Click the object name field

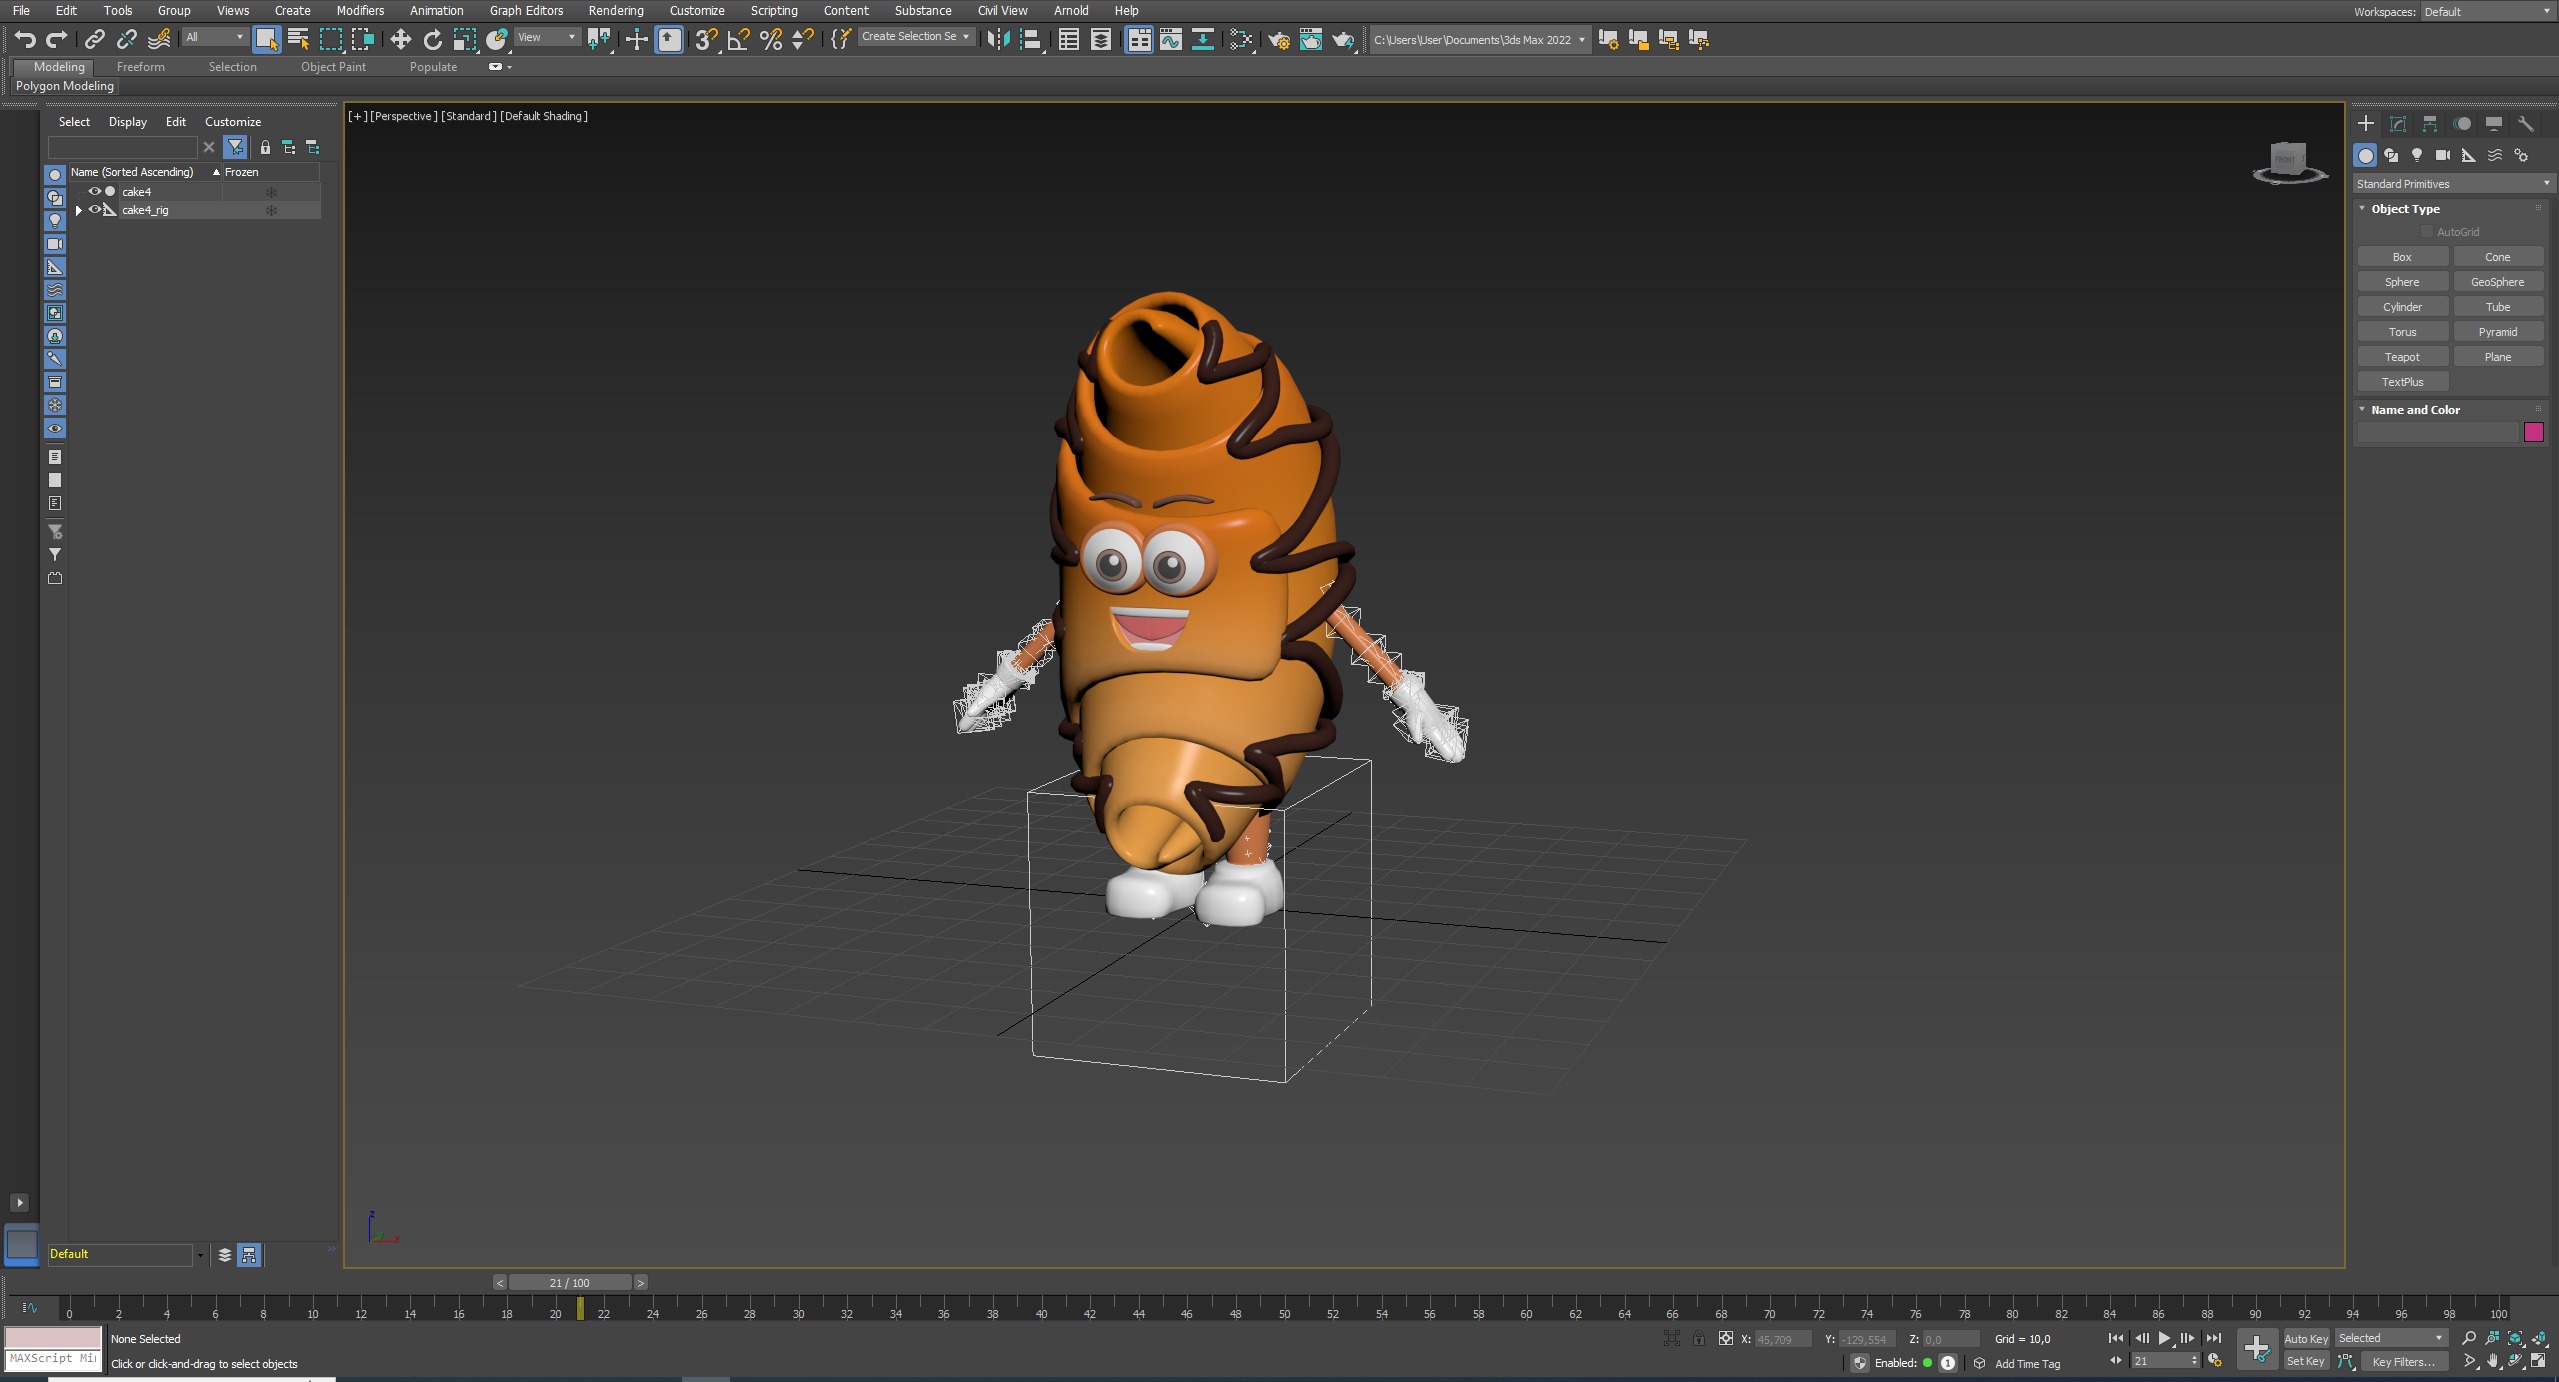tap(2437, 432)
